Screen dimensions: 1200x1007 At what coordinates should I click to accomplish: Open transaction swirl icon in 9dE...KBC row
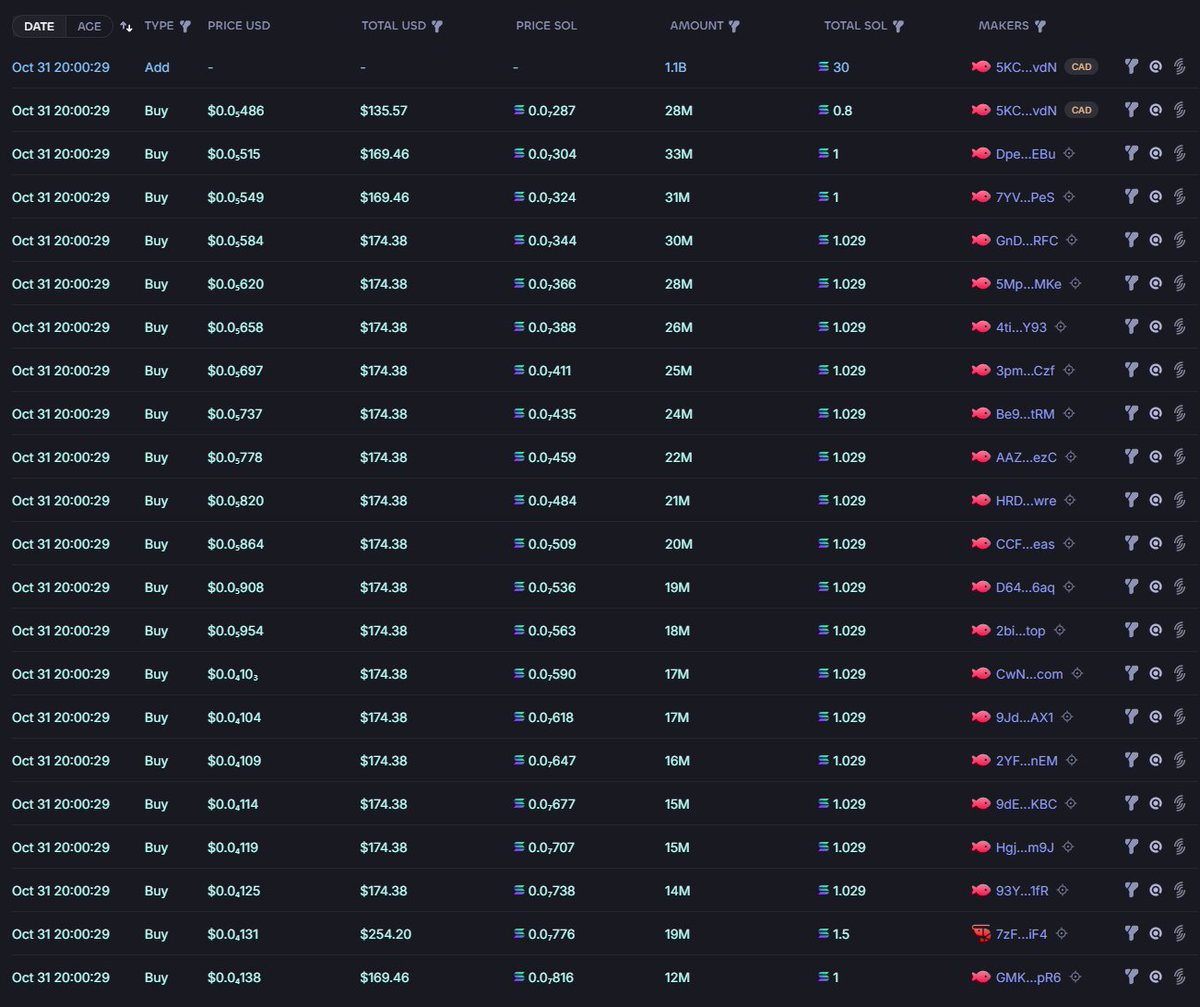[1179, 804]
